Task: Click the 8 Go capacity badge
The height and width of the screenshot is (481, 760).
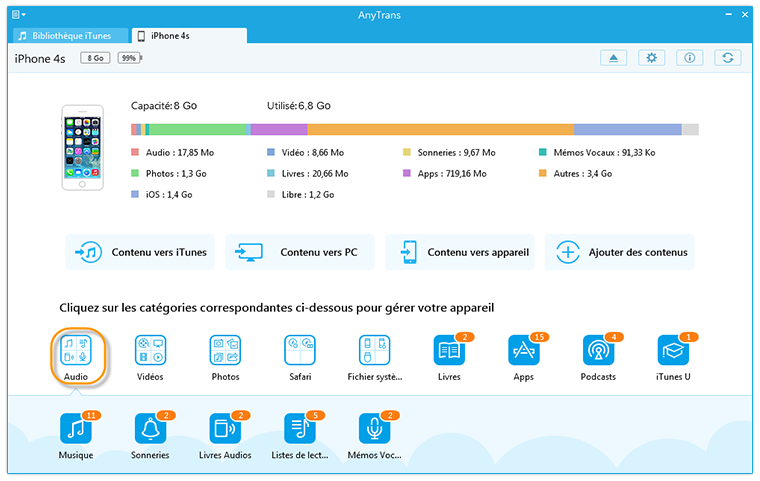Action: pos(95,58)
